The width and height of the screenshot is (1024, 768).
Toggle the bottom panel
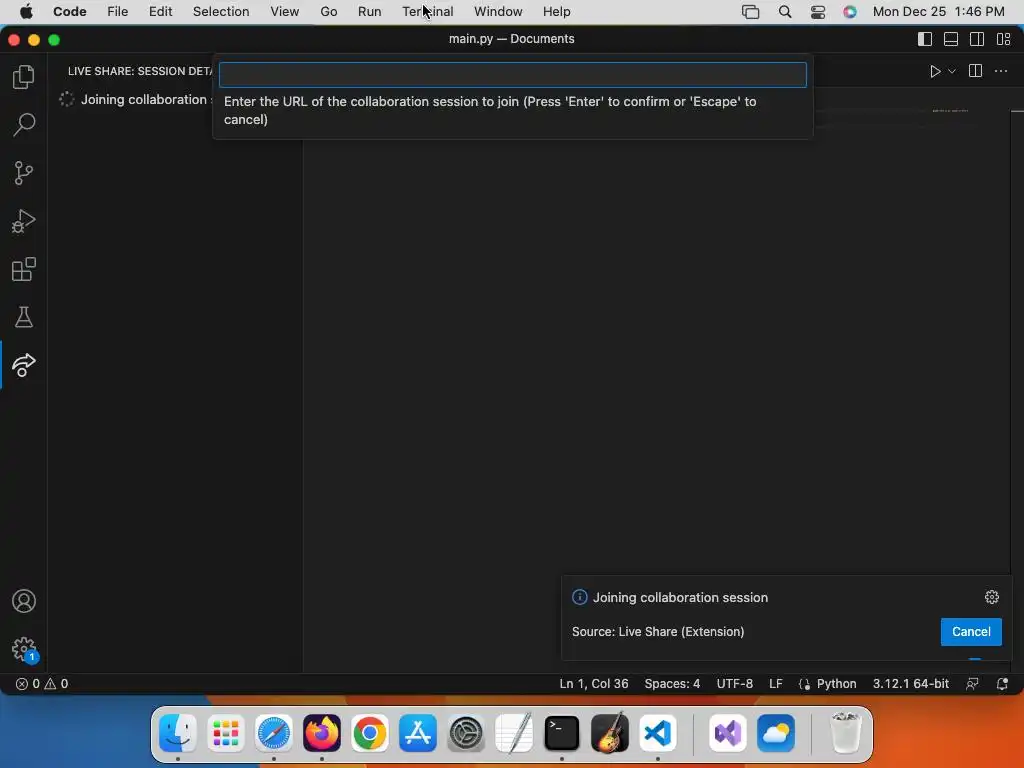(x=951, y=39)
